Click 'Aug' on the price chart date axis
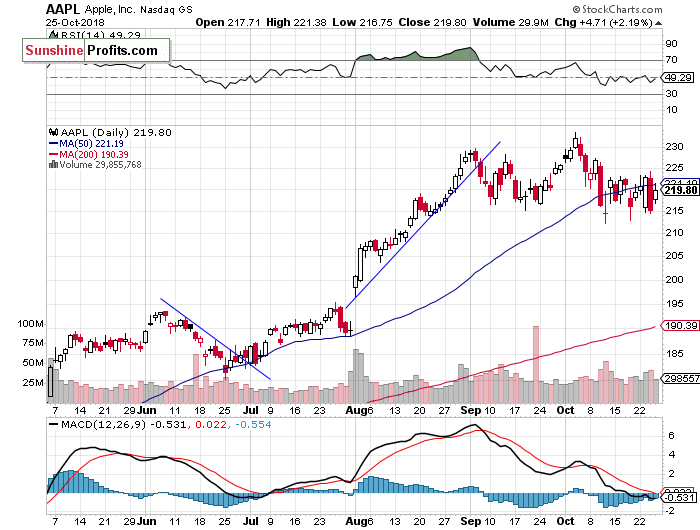 click(x=356, y=410)
